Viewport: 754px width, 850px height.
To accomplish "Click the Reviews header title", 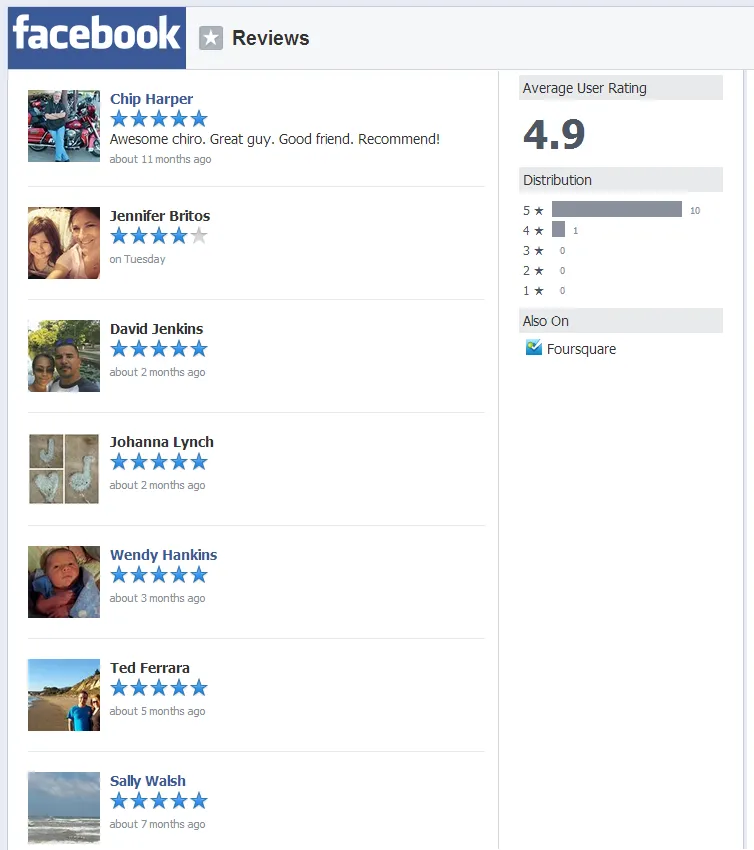I will click(x=270, y=38).
